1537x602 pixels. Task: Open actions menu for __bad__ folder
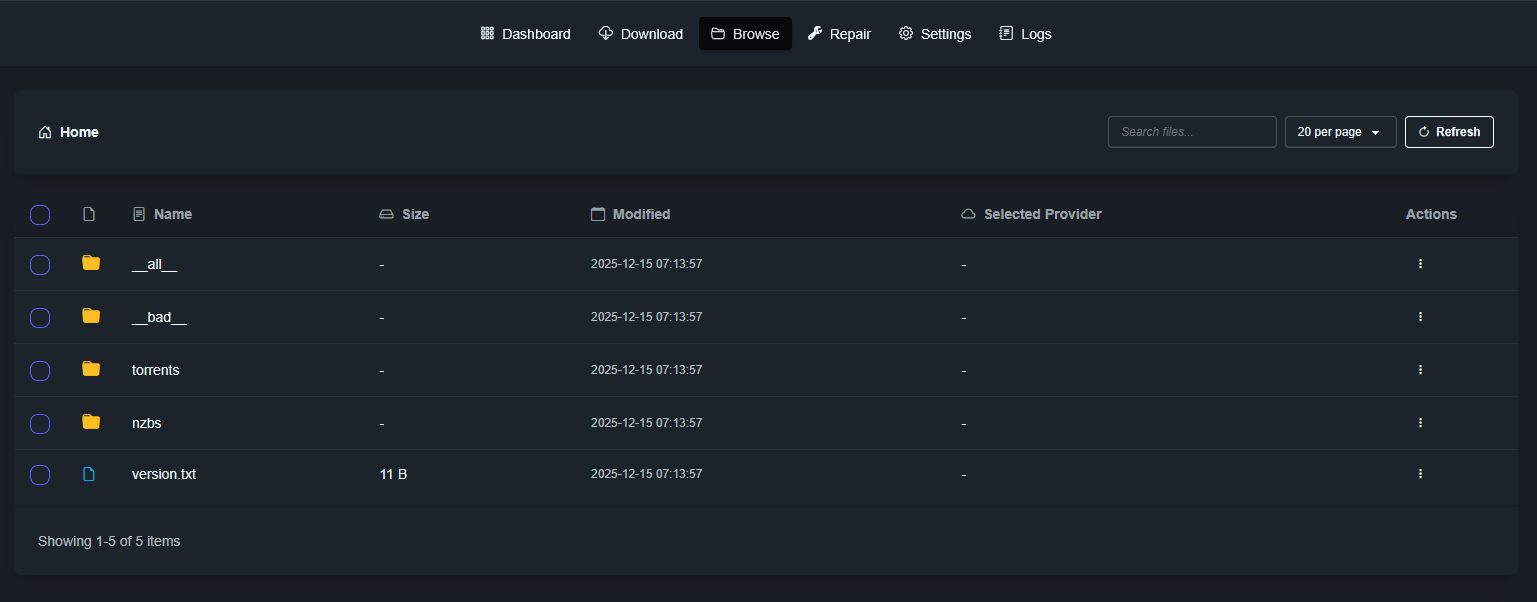[1420, 317]
